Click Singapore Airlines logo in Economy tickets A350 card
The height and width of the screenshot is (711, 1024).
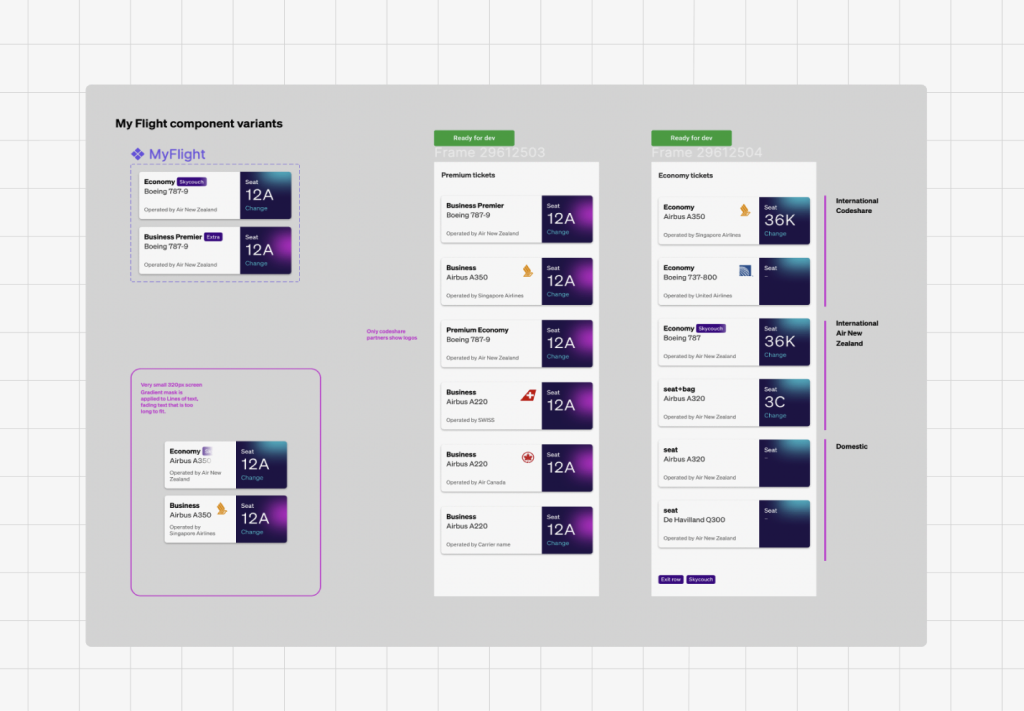pos(745,210)
